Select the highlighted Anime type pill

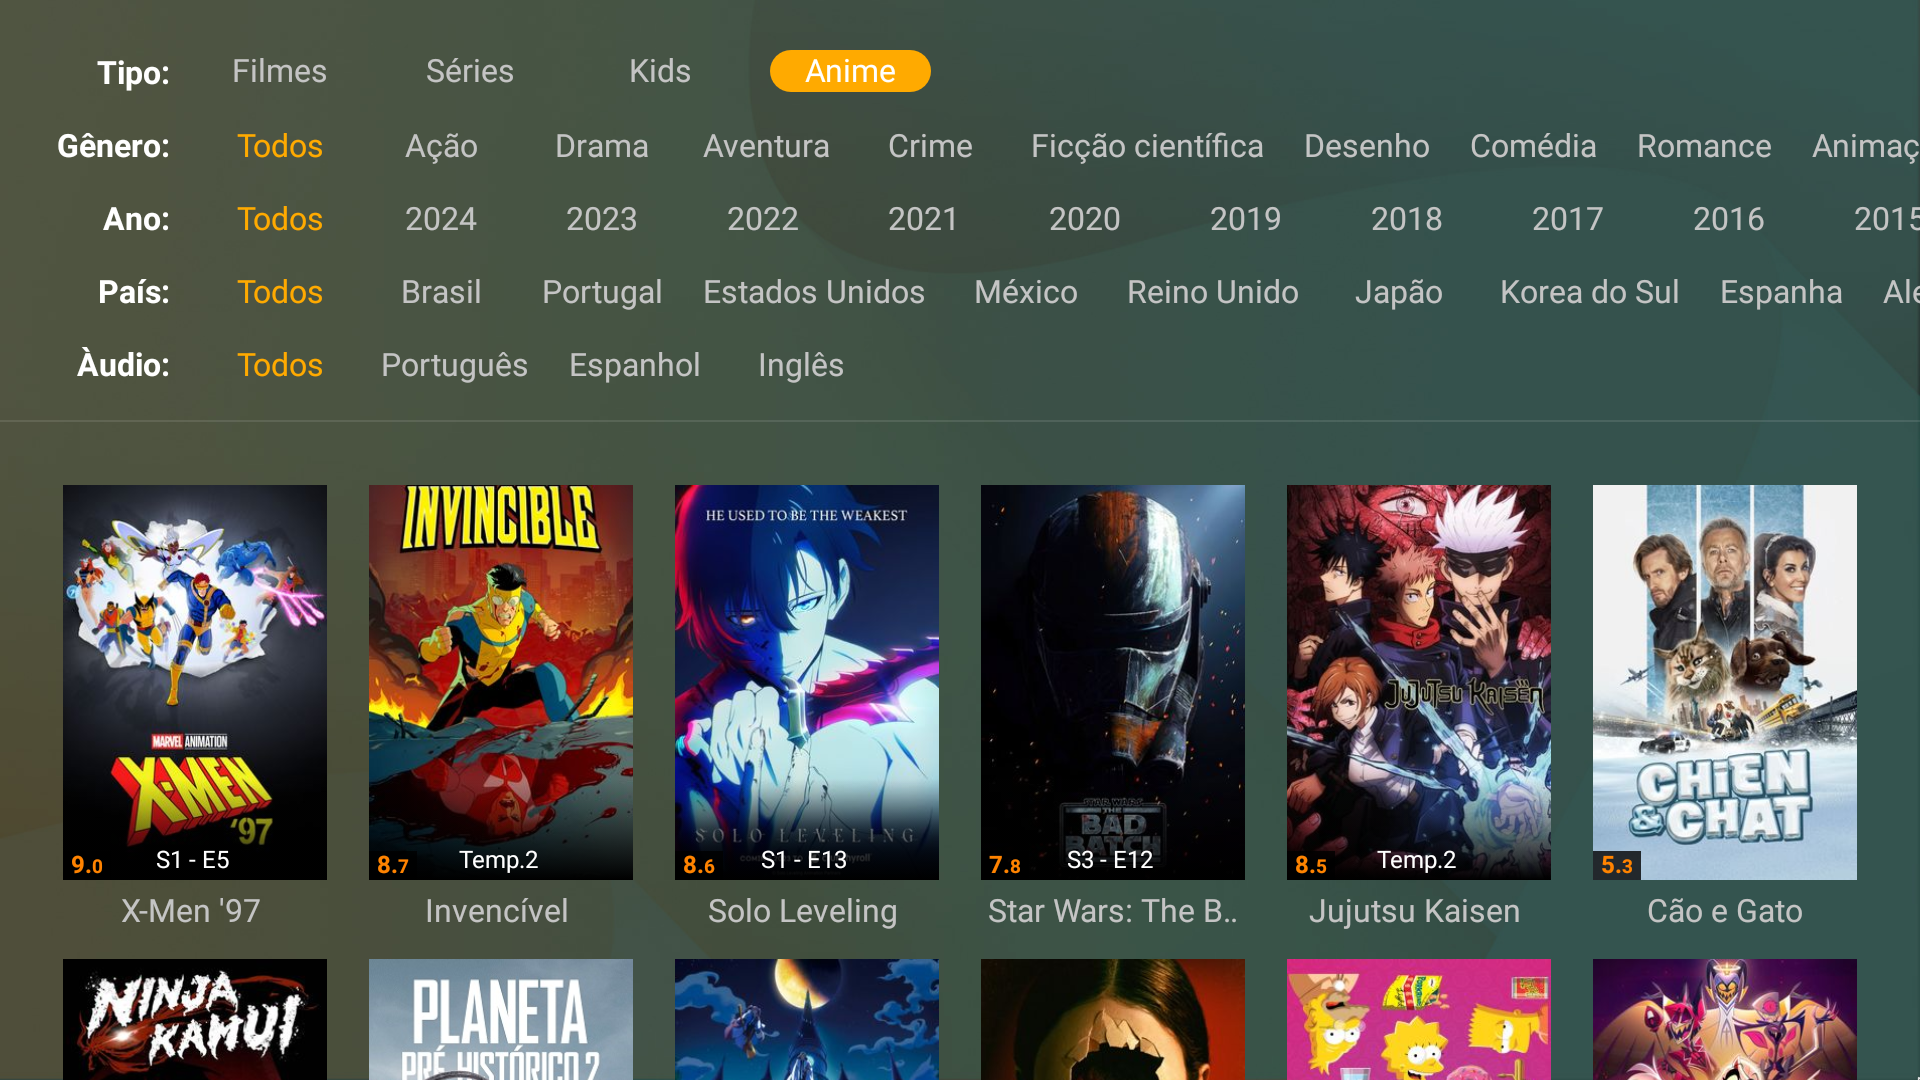click(x=850, y=71)
